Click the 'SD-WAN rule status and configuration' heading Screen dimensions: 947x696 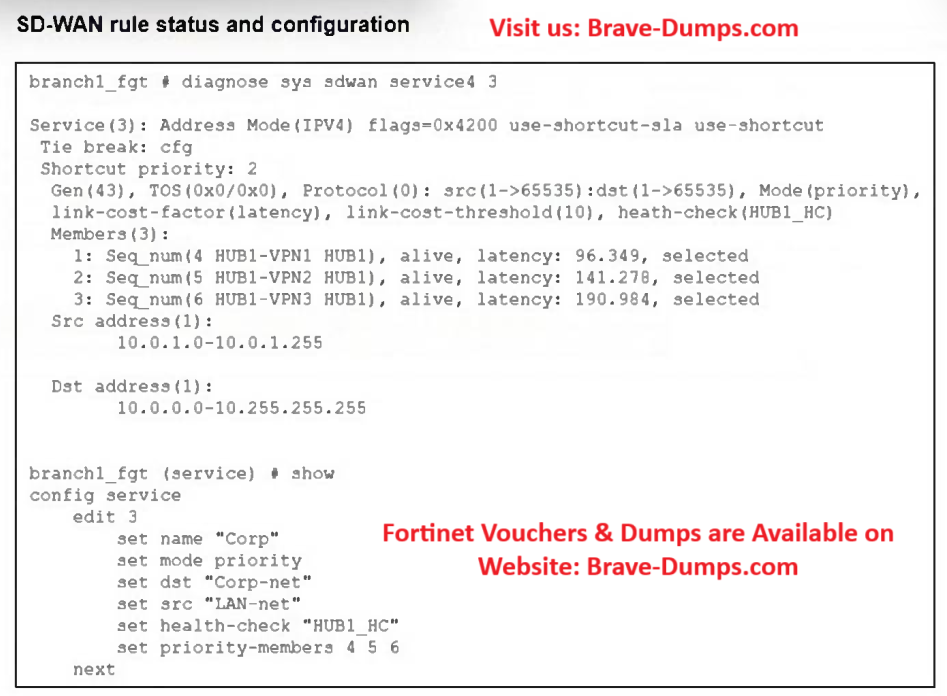[213, 24]
